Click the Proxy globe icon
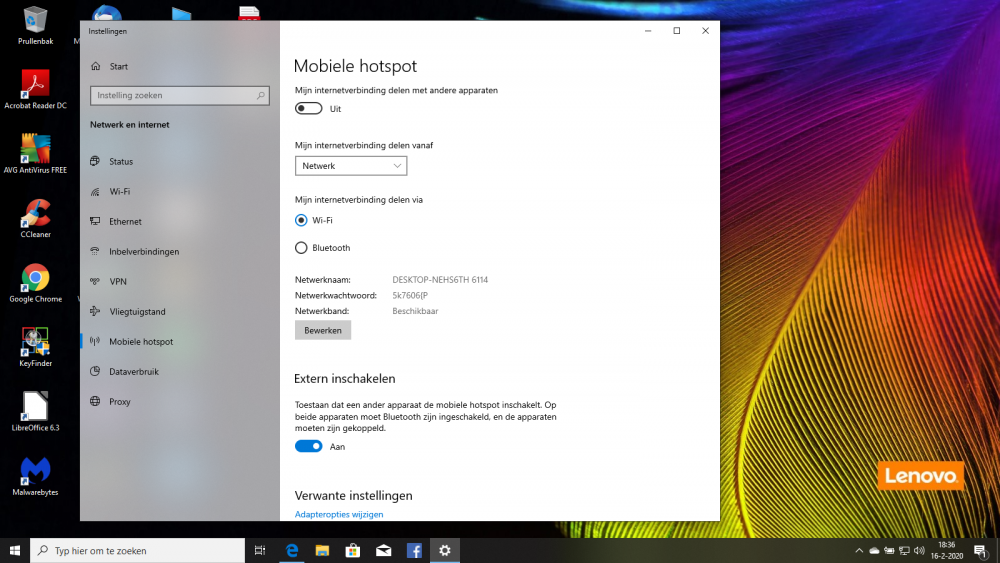 tap(95, 402)
